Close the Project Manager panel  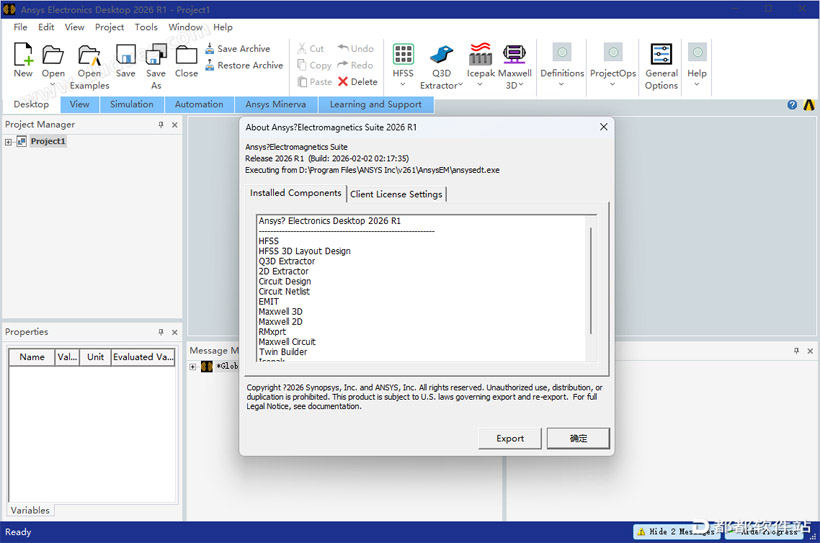pyautogui.click(x=175, y=125)
